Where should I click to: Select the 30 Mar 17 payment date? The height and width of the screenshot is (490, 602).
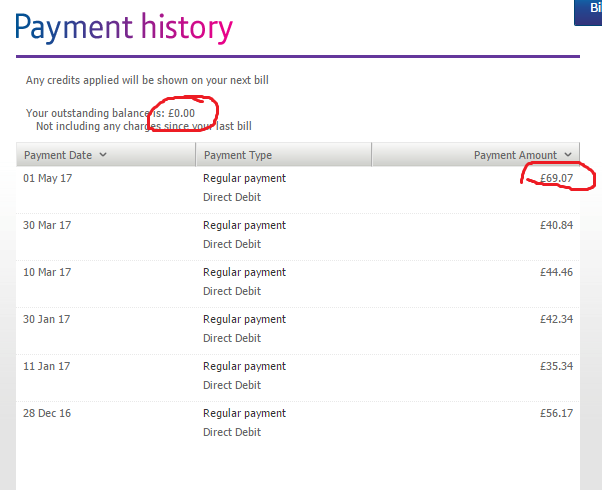click(x=47, y=225)
